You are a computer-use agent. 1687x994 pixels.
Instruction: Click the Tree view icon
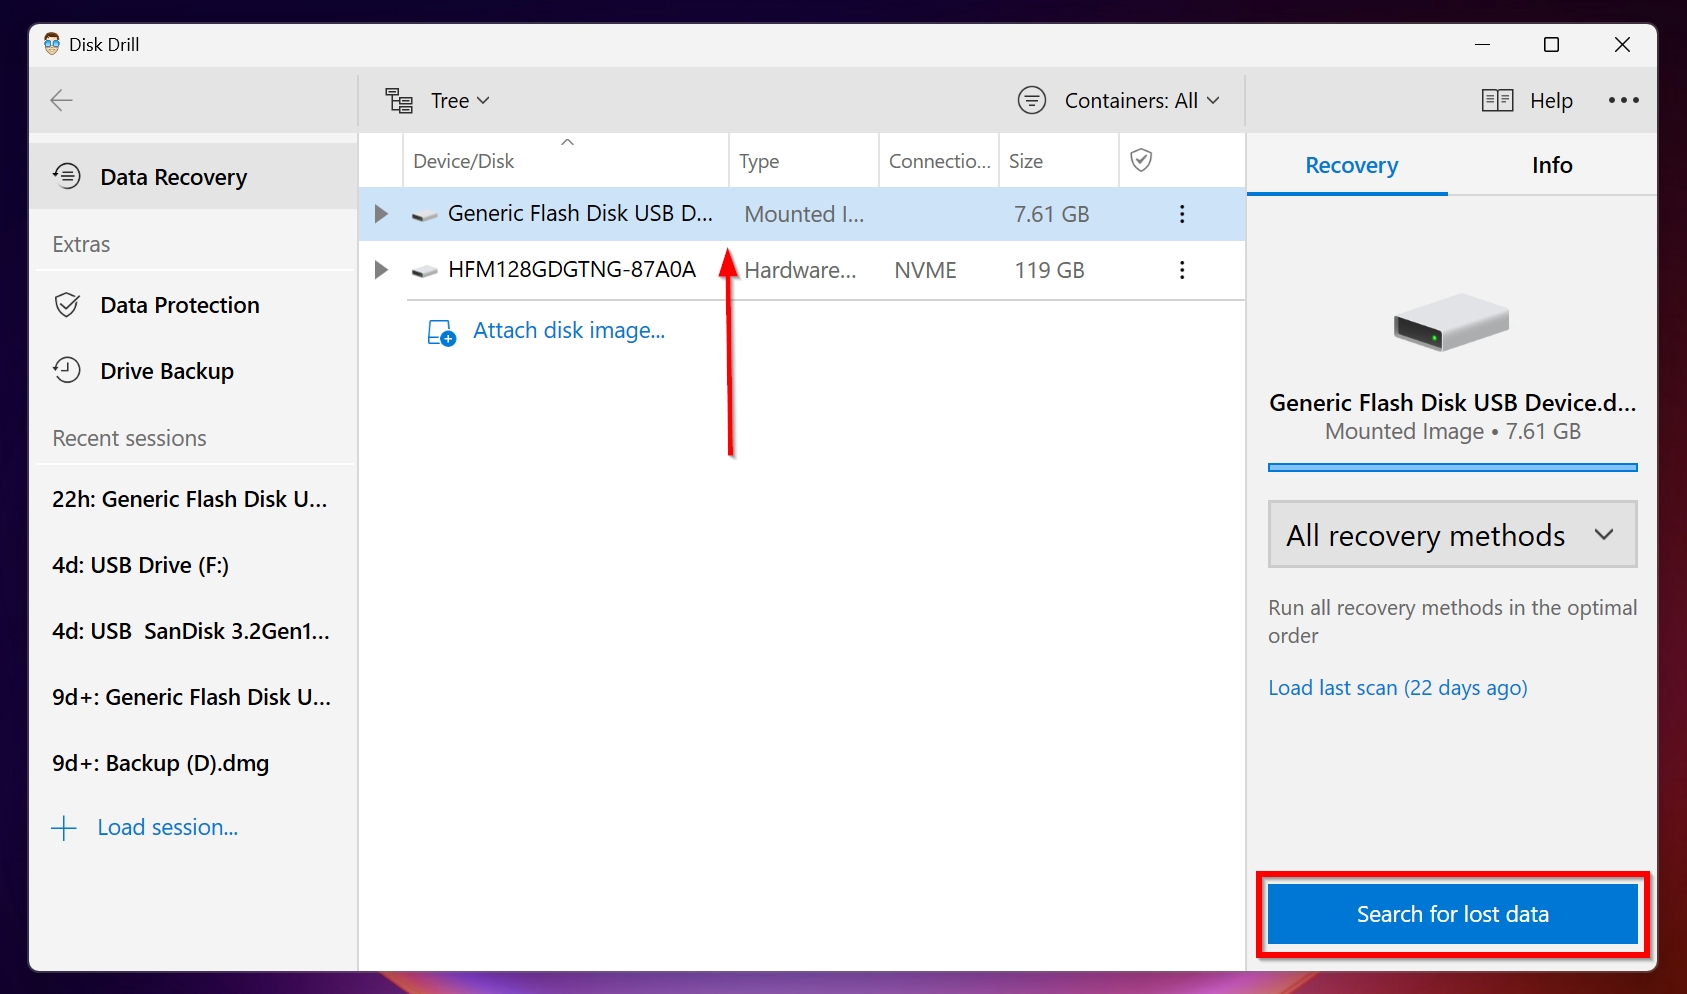[x=400, y=100]
